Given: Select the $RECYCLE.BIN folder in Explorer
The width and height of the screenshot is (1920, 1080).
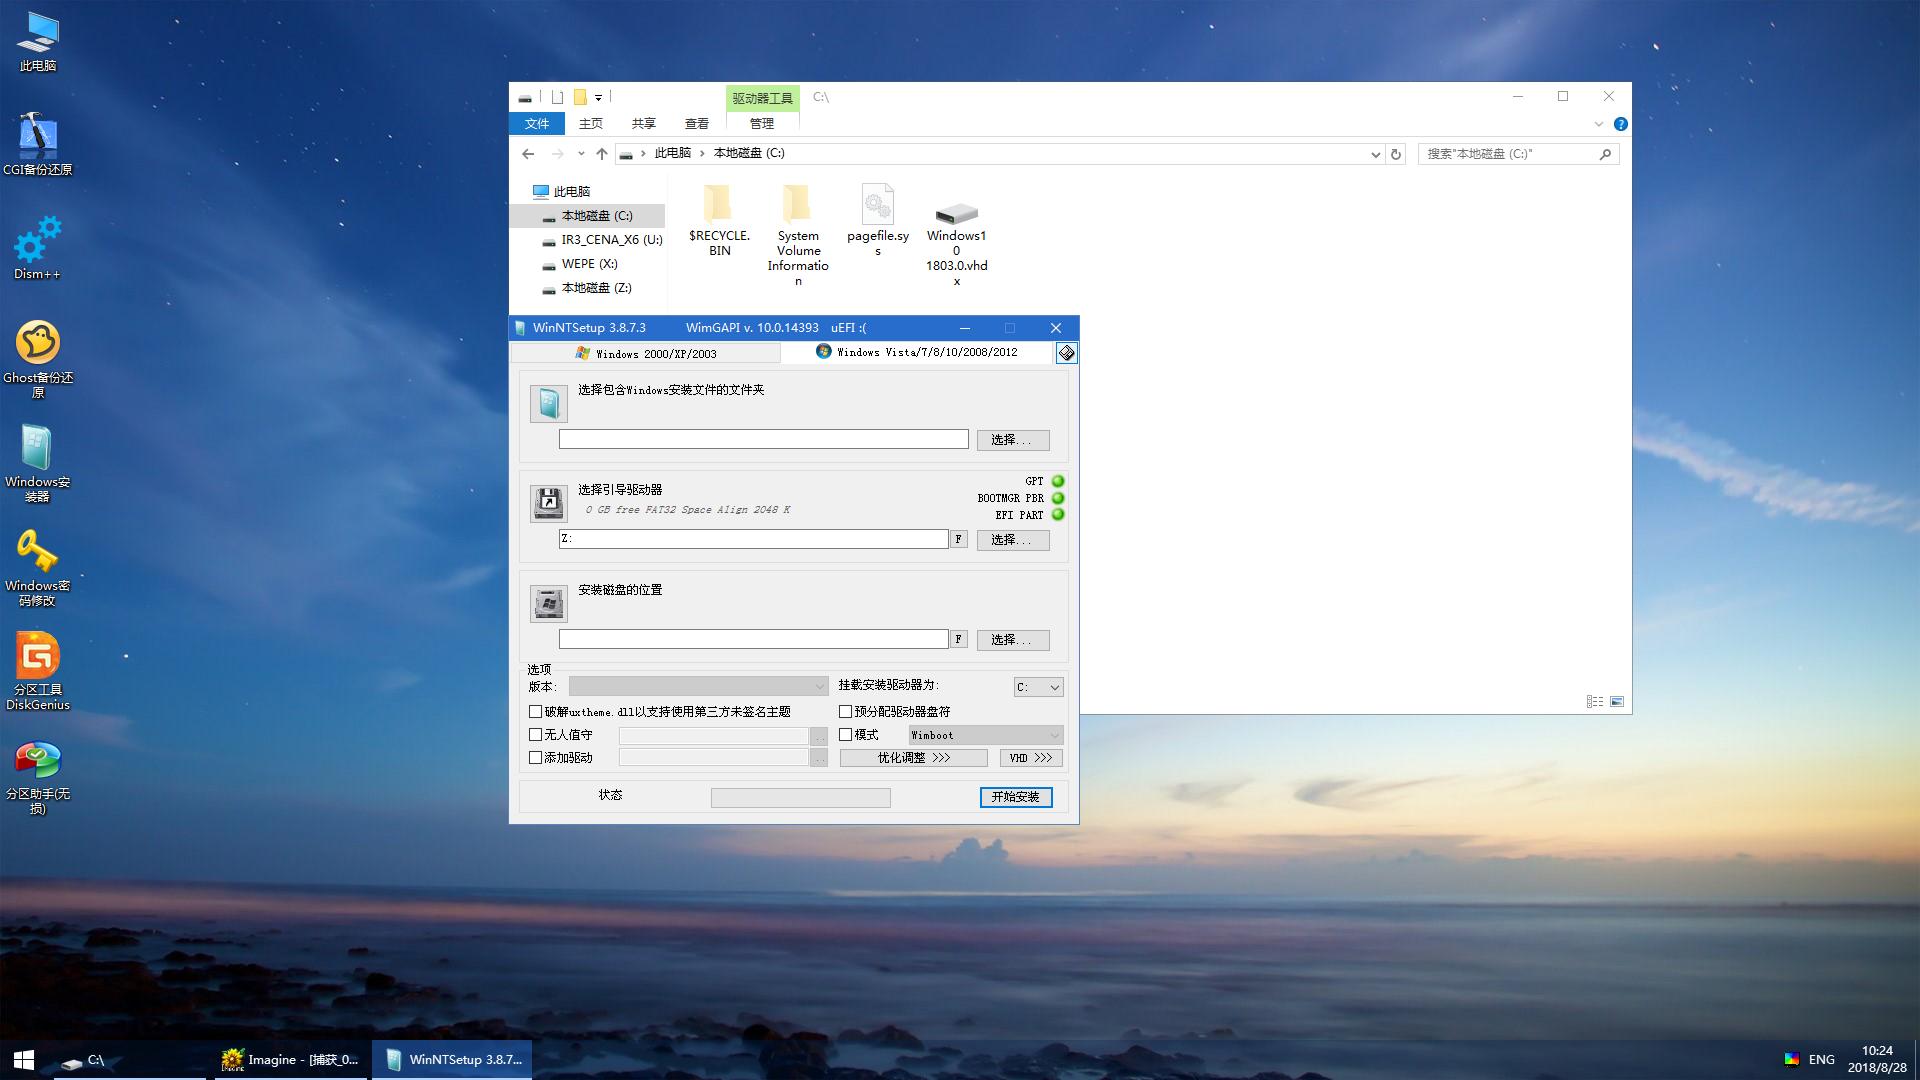Looking at the screenshot, I should pos(719,220).
